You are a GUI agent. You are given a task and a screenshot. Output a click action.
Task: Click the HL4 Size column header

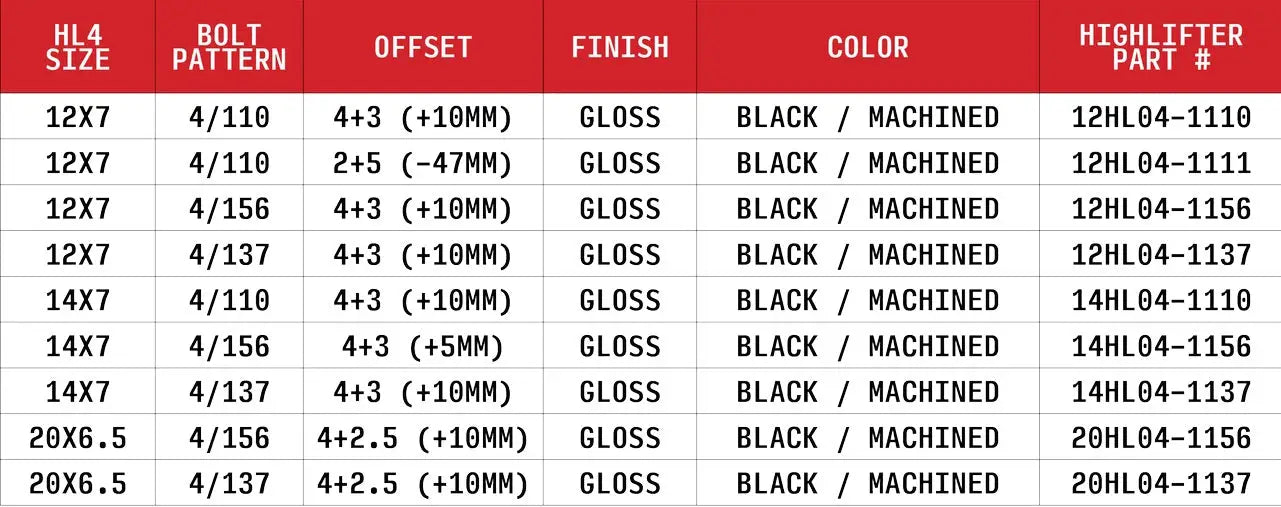tap(77, 47)
